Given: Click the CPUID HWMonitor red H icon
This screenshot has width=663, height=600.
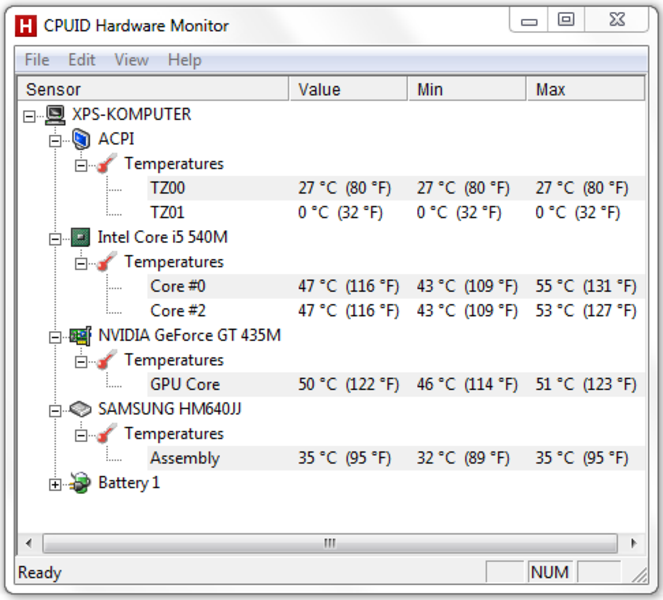Looking at the screenshot, I should pyautogui.click(x=26, y=26).
